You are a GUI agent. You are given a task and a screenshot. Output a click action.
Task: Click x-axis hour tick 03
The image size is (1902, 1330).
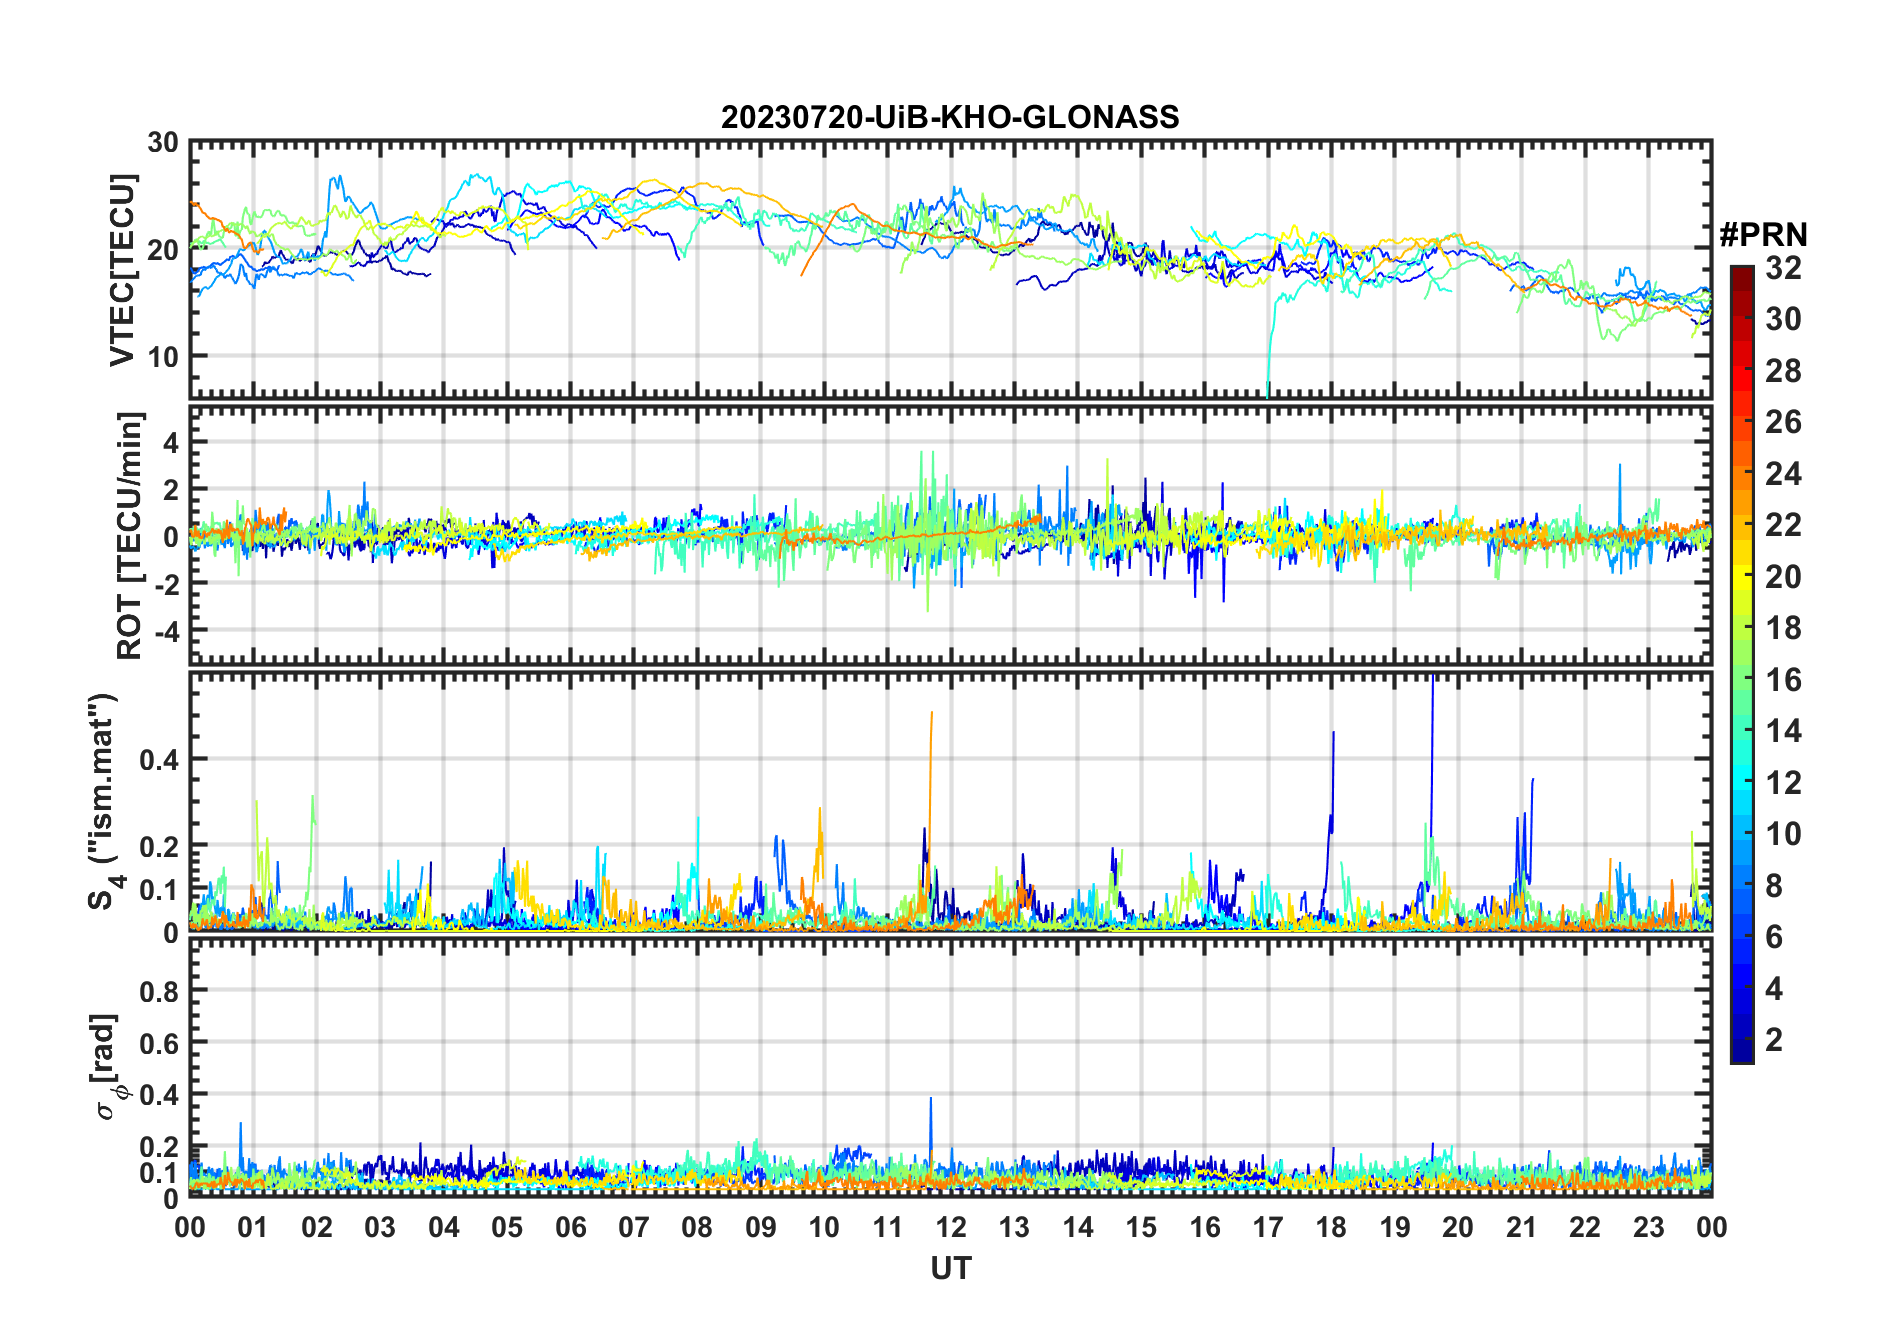pyautogui.click(x=380, y=1227)
